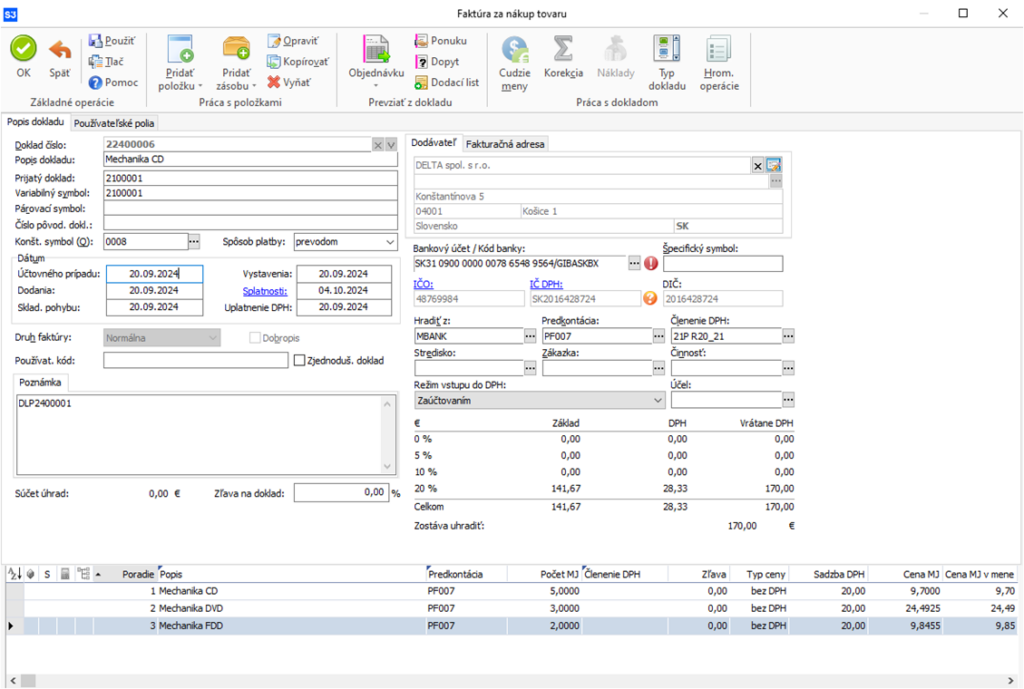
Task: Open the Fakturačná adresa tab
Action: point(505,144)
